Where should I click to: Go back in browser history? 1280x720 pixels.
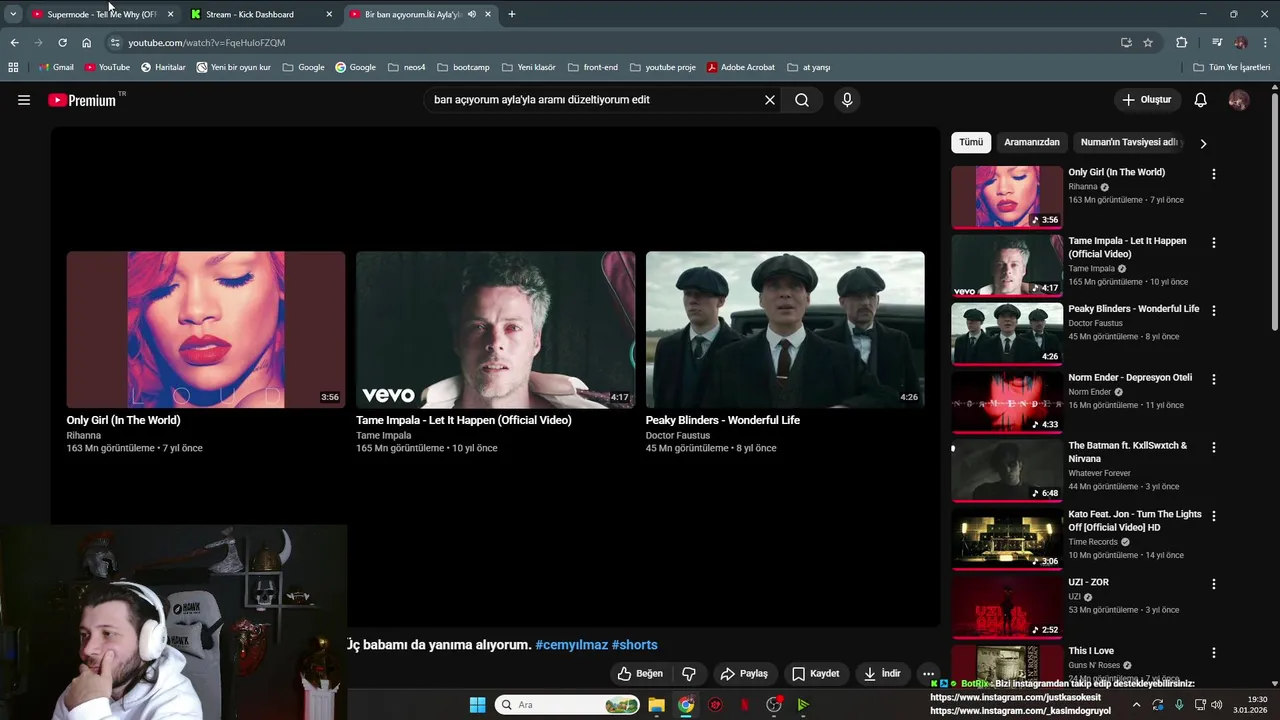[x=14, y=43]
